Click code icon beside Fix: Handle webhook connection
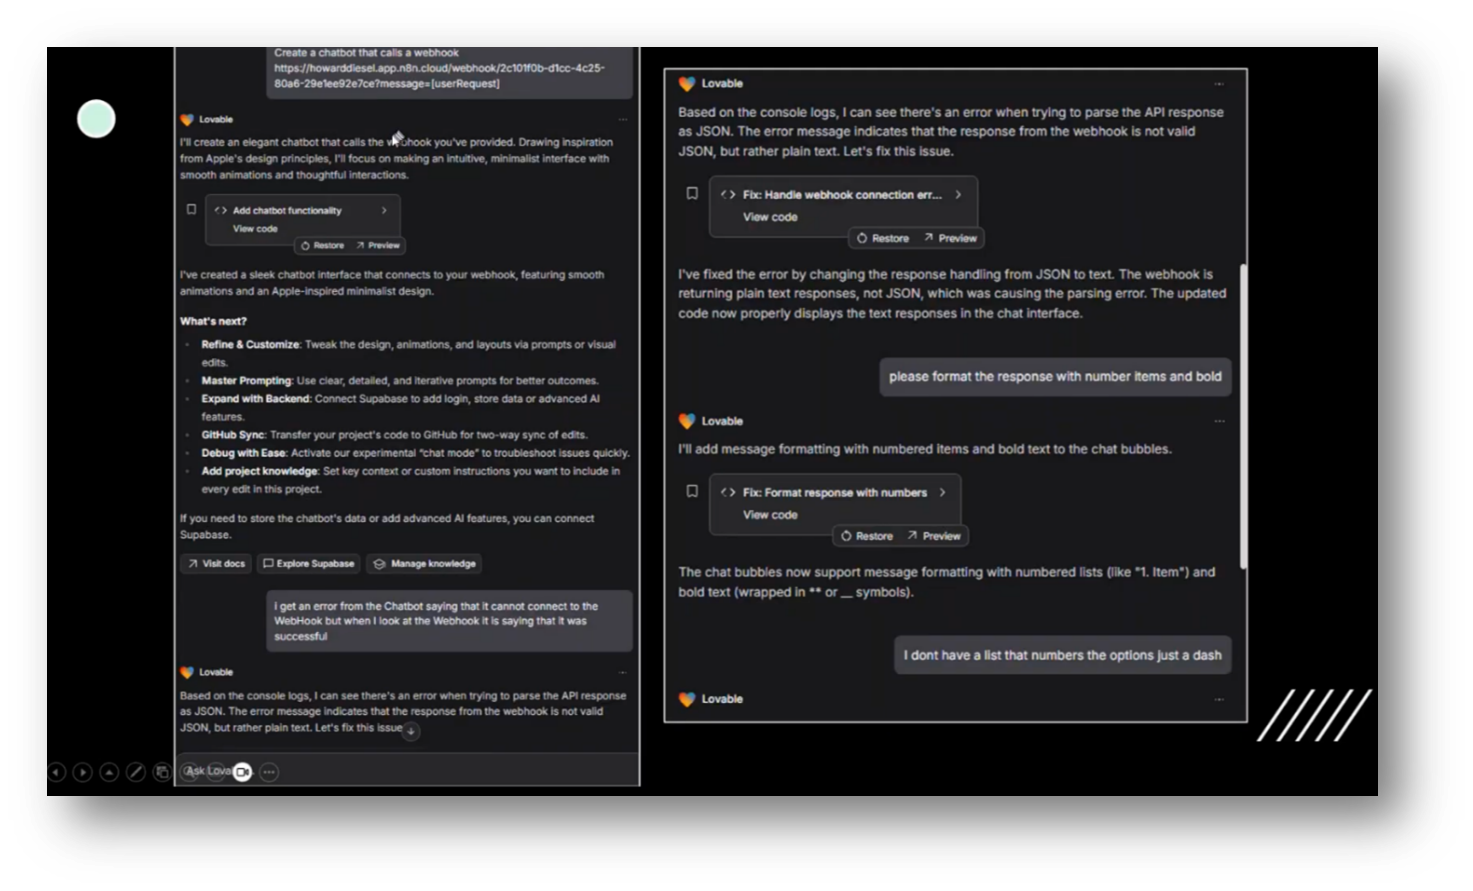 (728, 195)
